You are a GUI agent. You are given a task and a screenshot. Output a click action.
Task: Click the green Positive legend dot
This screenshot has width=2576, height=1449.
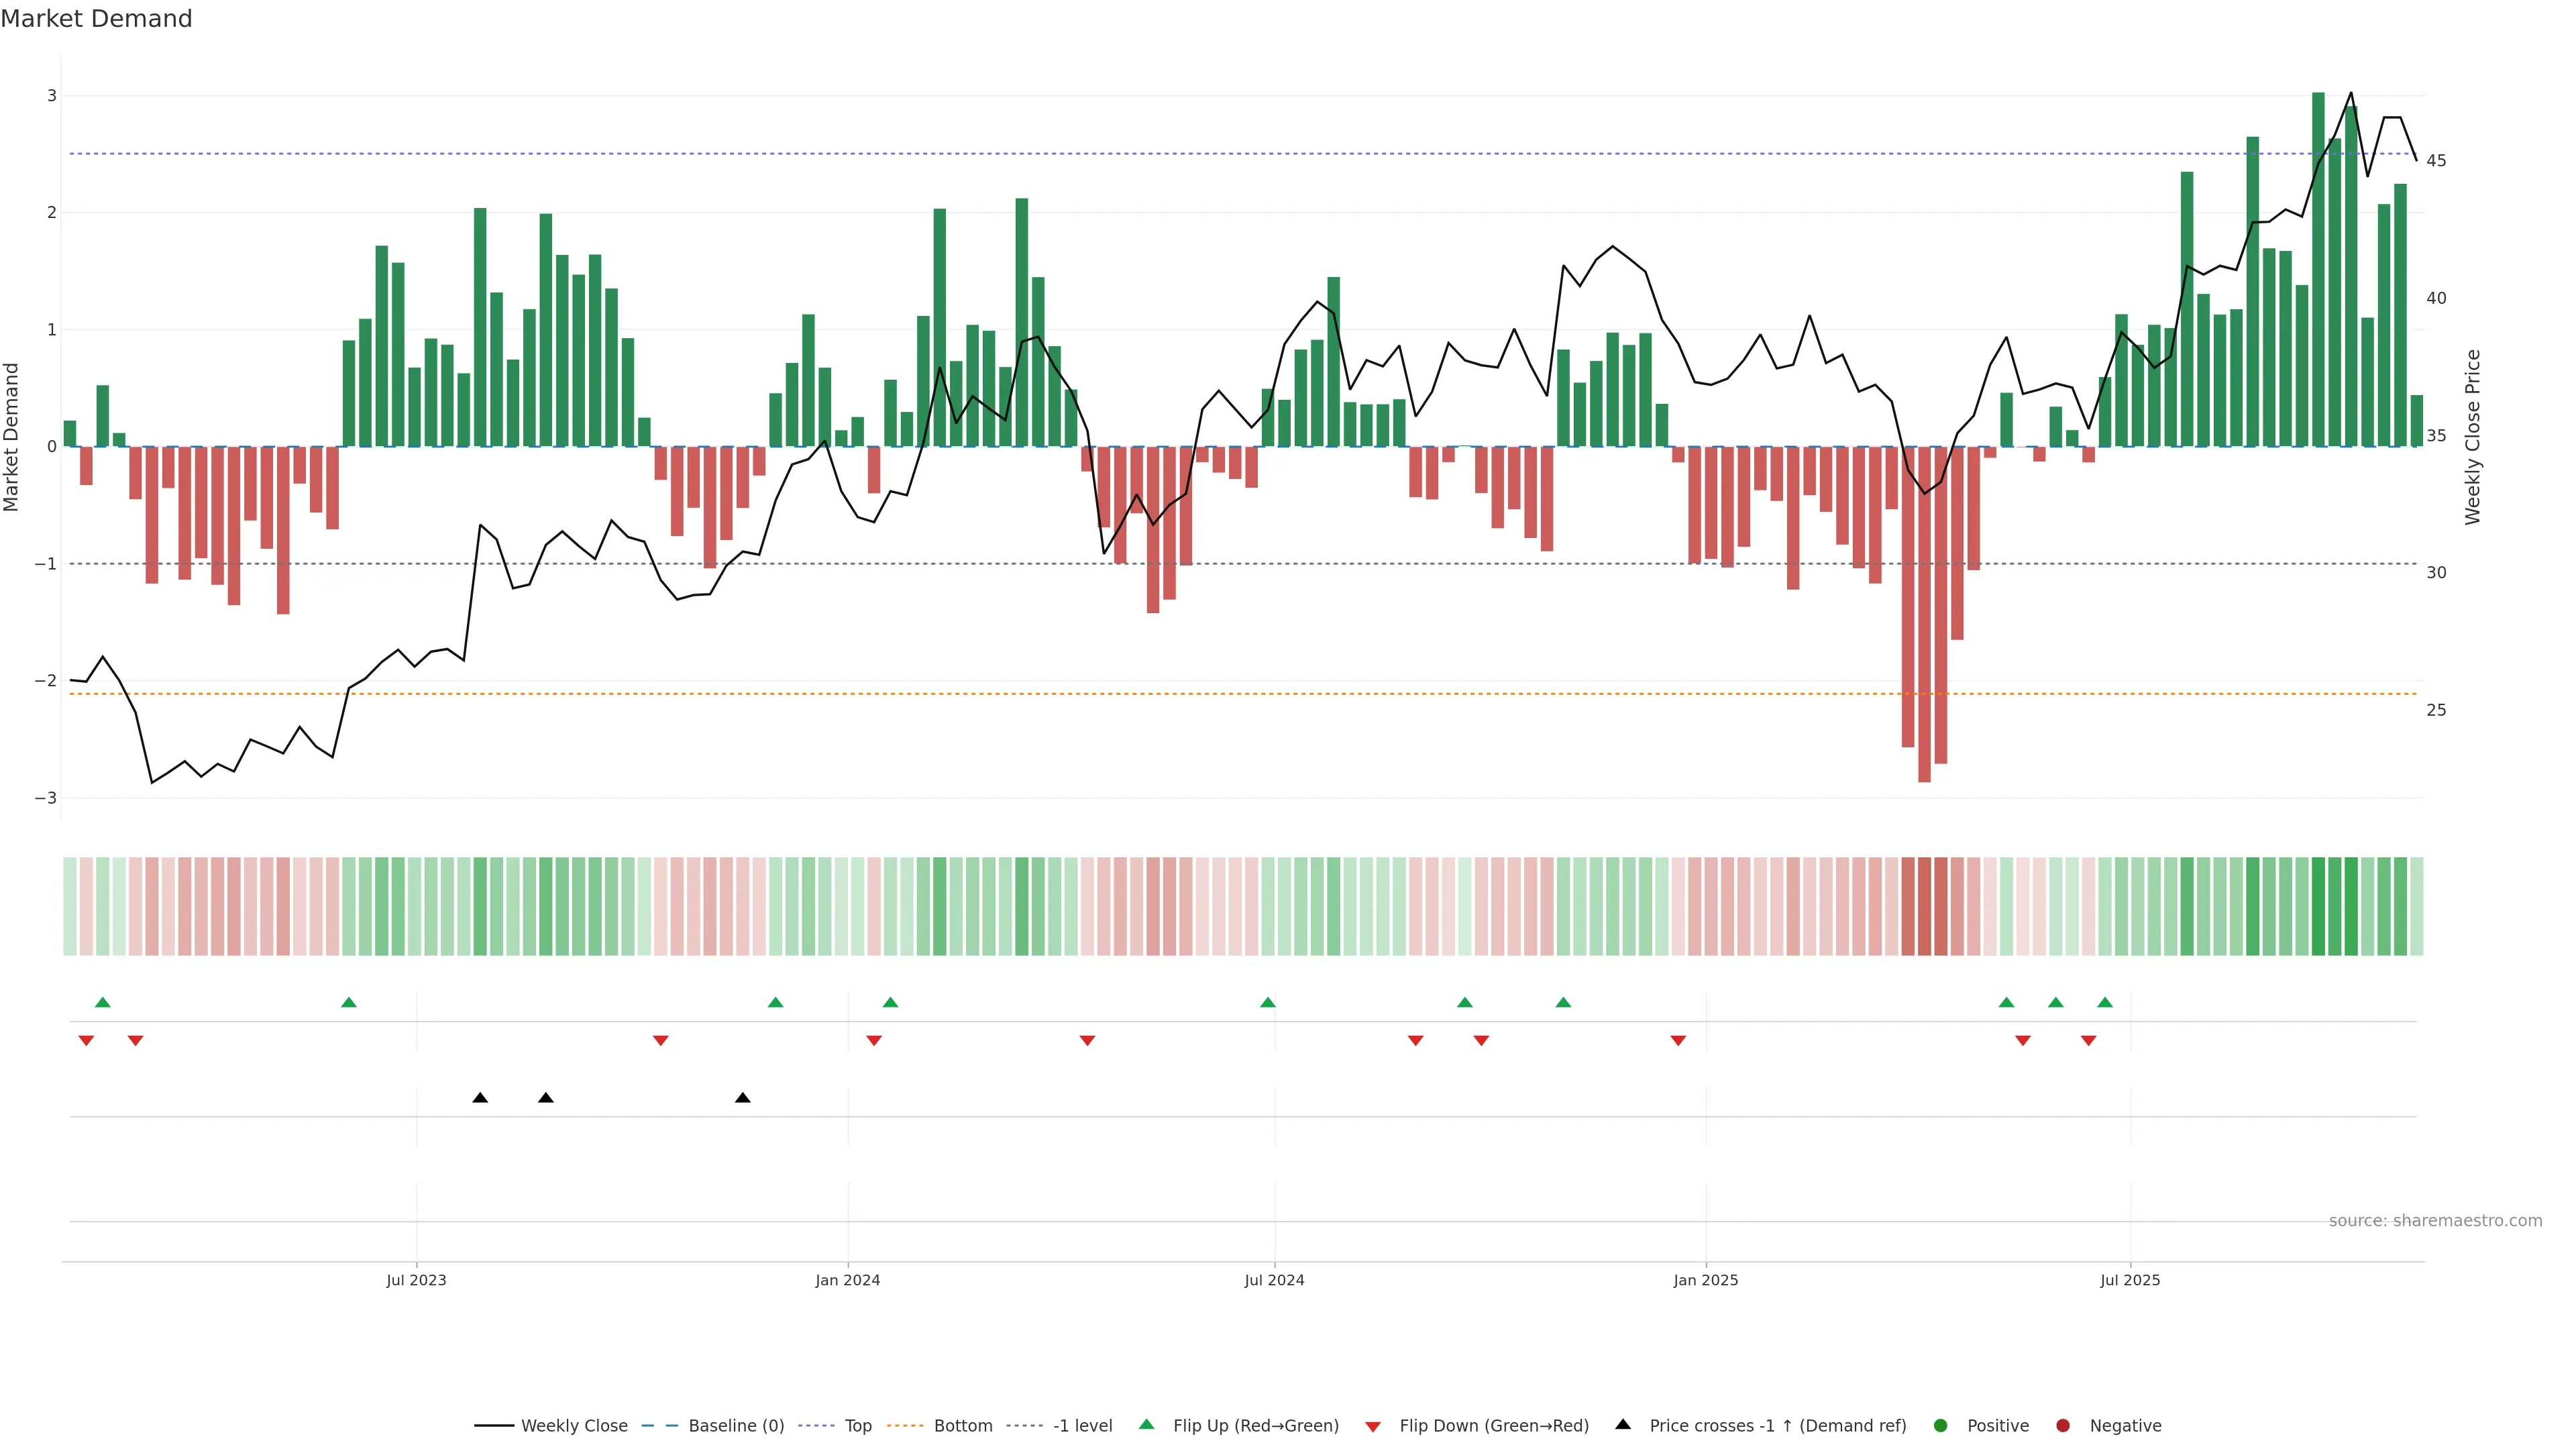tap(1941, 1426)
